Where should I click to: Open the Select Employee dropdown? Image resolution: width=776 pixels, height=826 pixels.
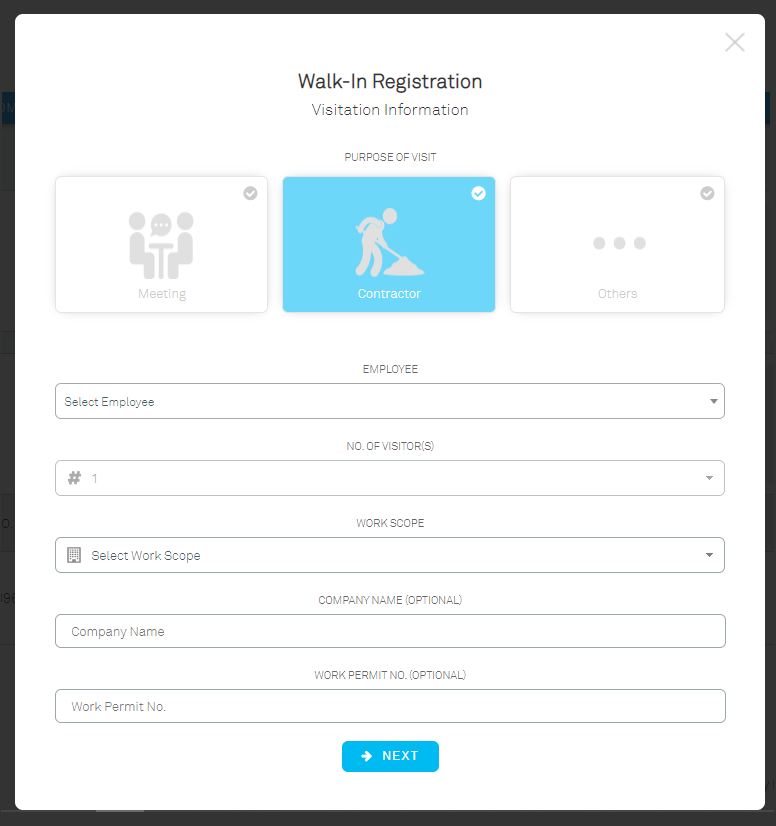(x=390, y=401)
